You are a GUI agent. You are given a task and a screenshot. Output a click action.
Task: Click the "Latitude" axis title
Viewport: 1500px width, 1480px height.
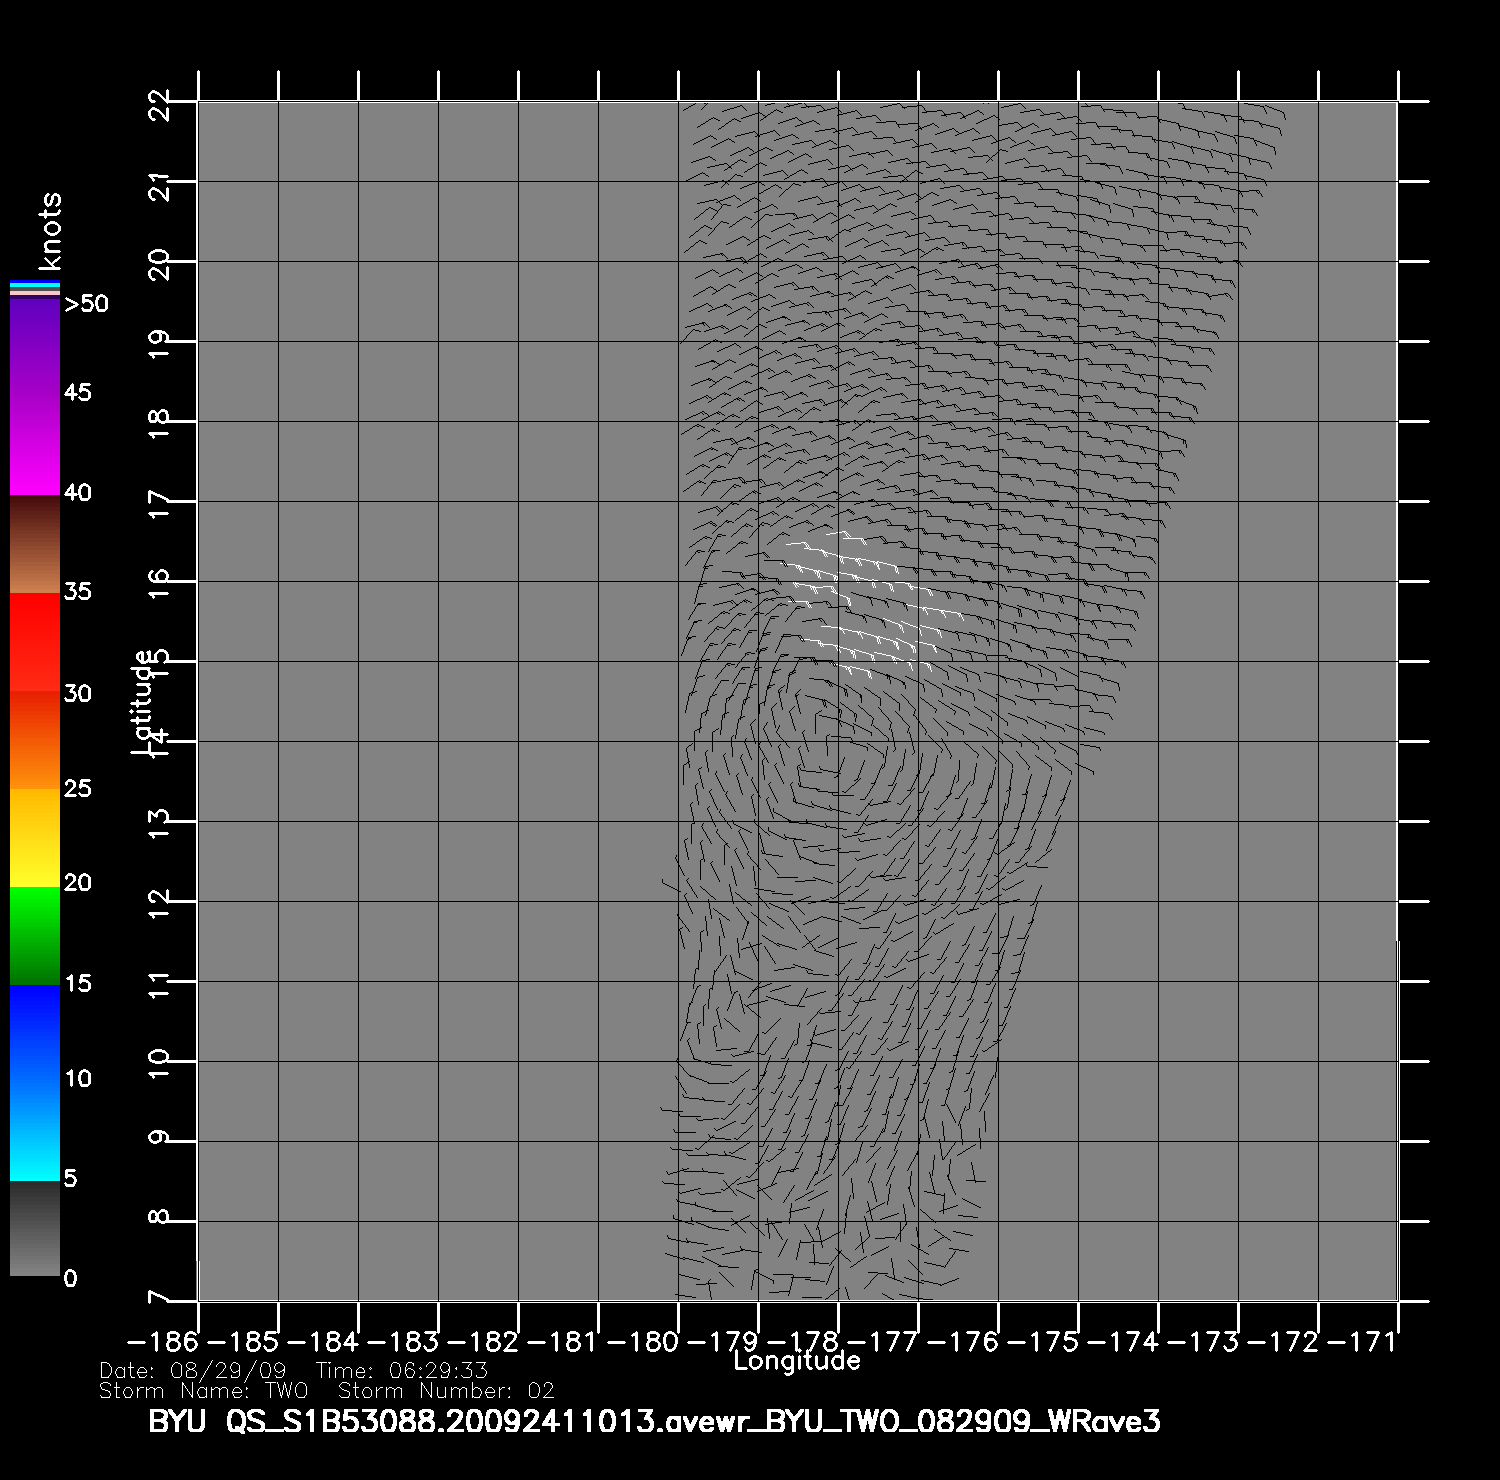pos(143,701)
